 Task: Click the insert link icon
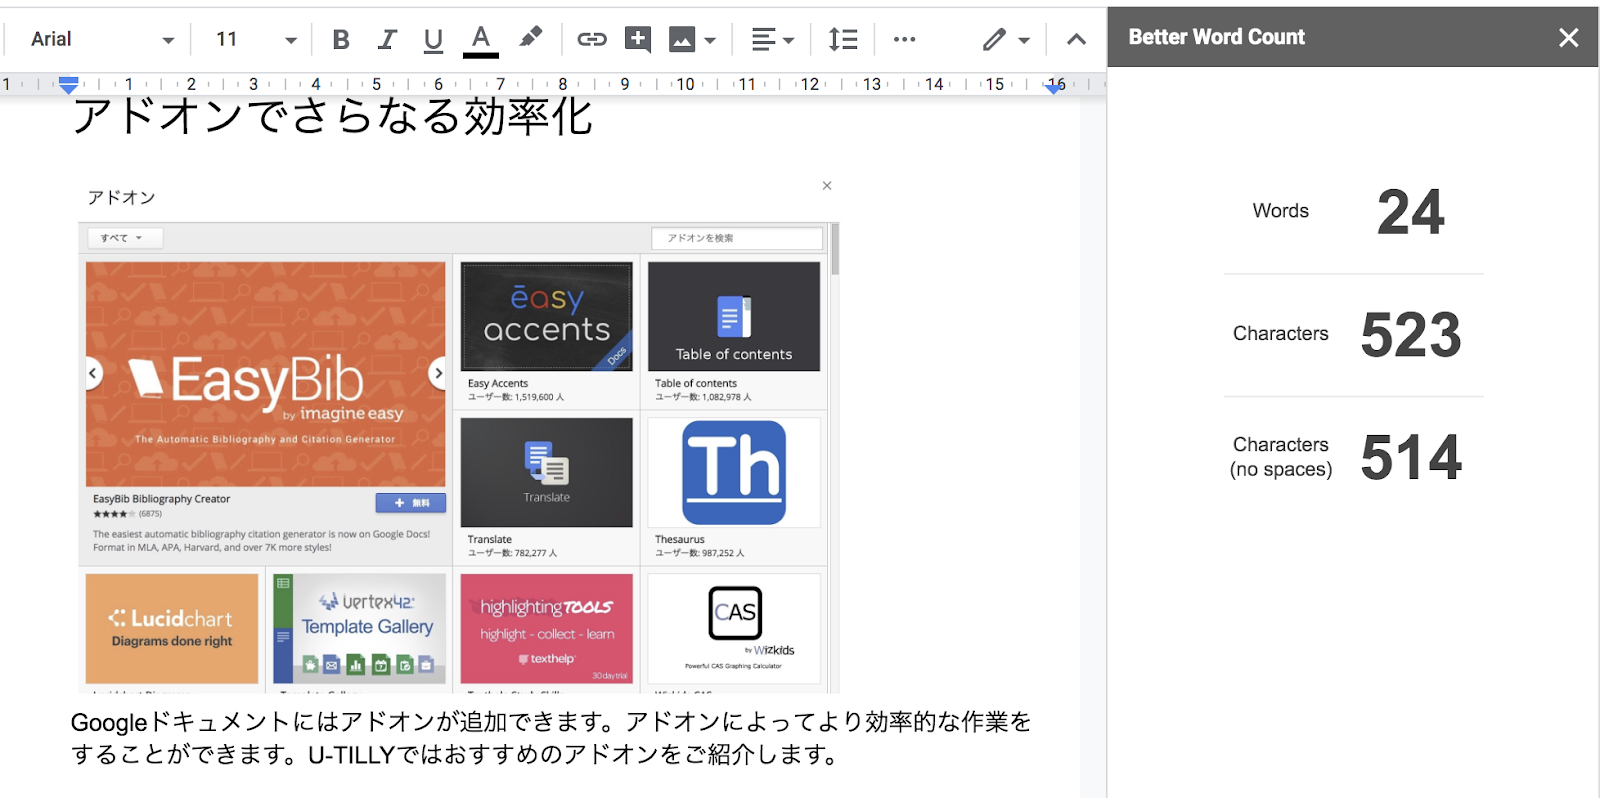tap(592, 40)
